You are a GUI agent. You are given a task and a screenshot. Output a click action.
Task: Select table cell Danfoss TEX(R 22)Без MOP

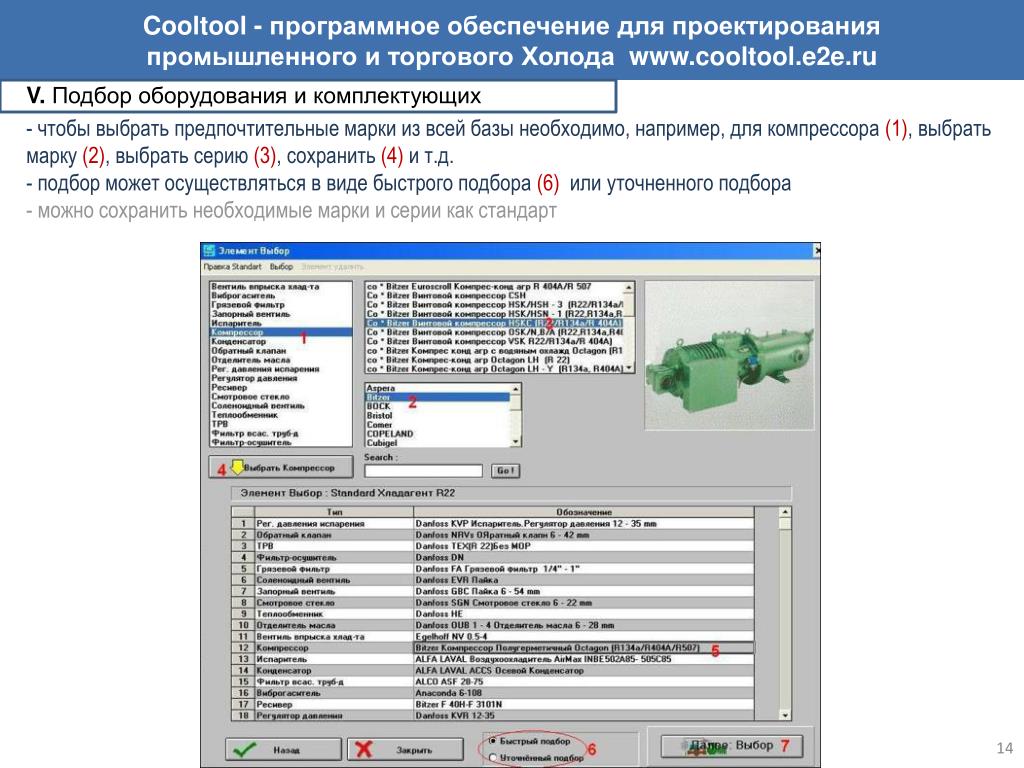click(x=584, y=546)
